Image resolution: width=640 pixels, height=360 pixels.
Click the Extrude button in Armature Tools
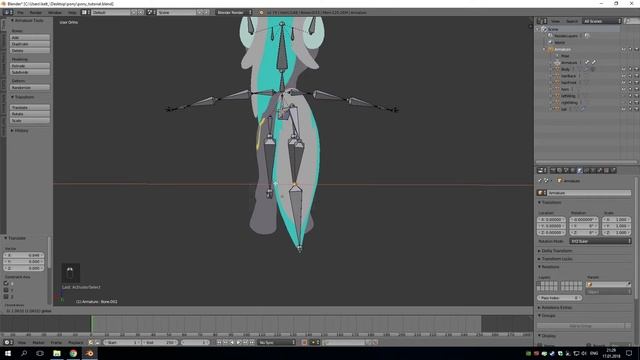pyautogui.click(x=30, y=66)
